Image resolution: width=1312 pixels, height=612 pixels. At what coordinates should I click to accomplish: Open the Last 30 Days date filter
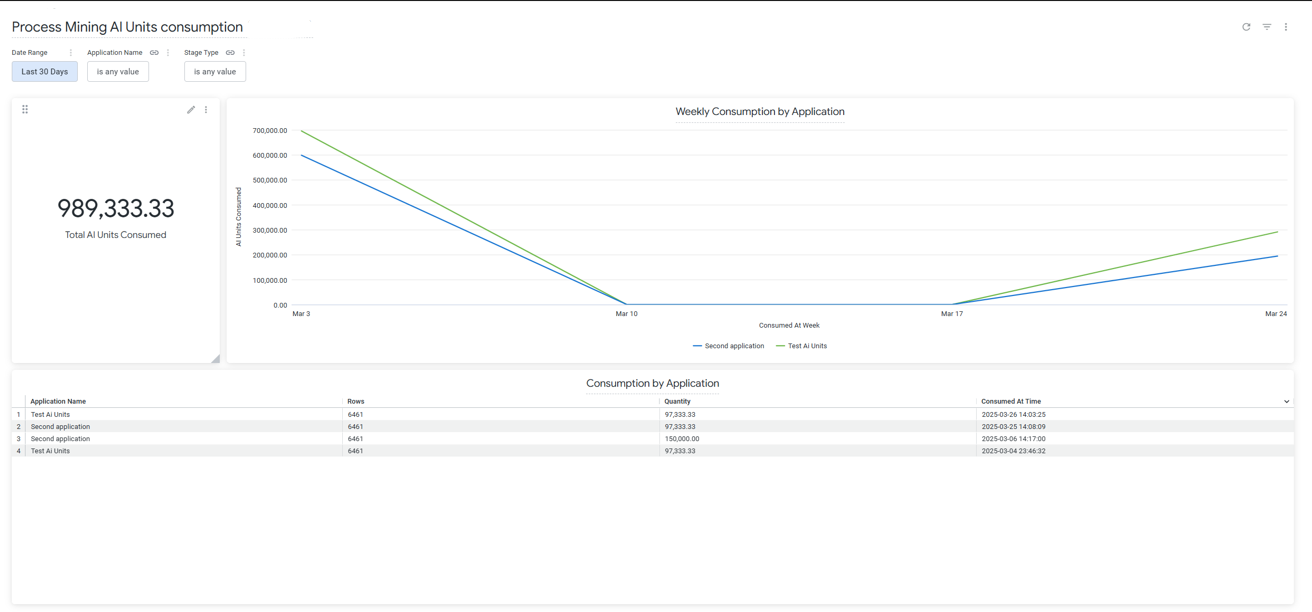(45, 72)
